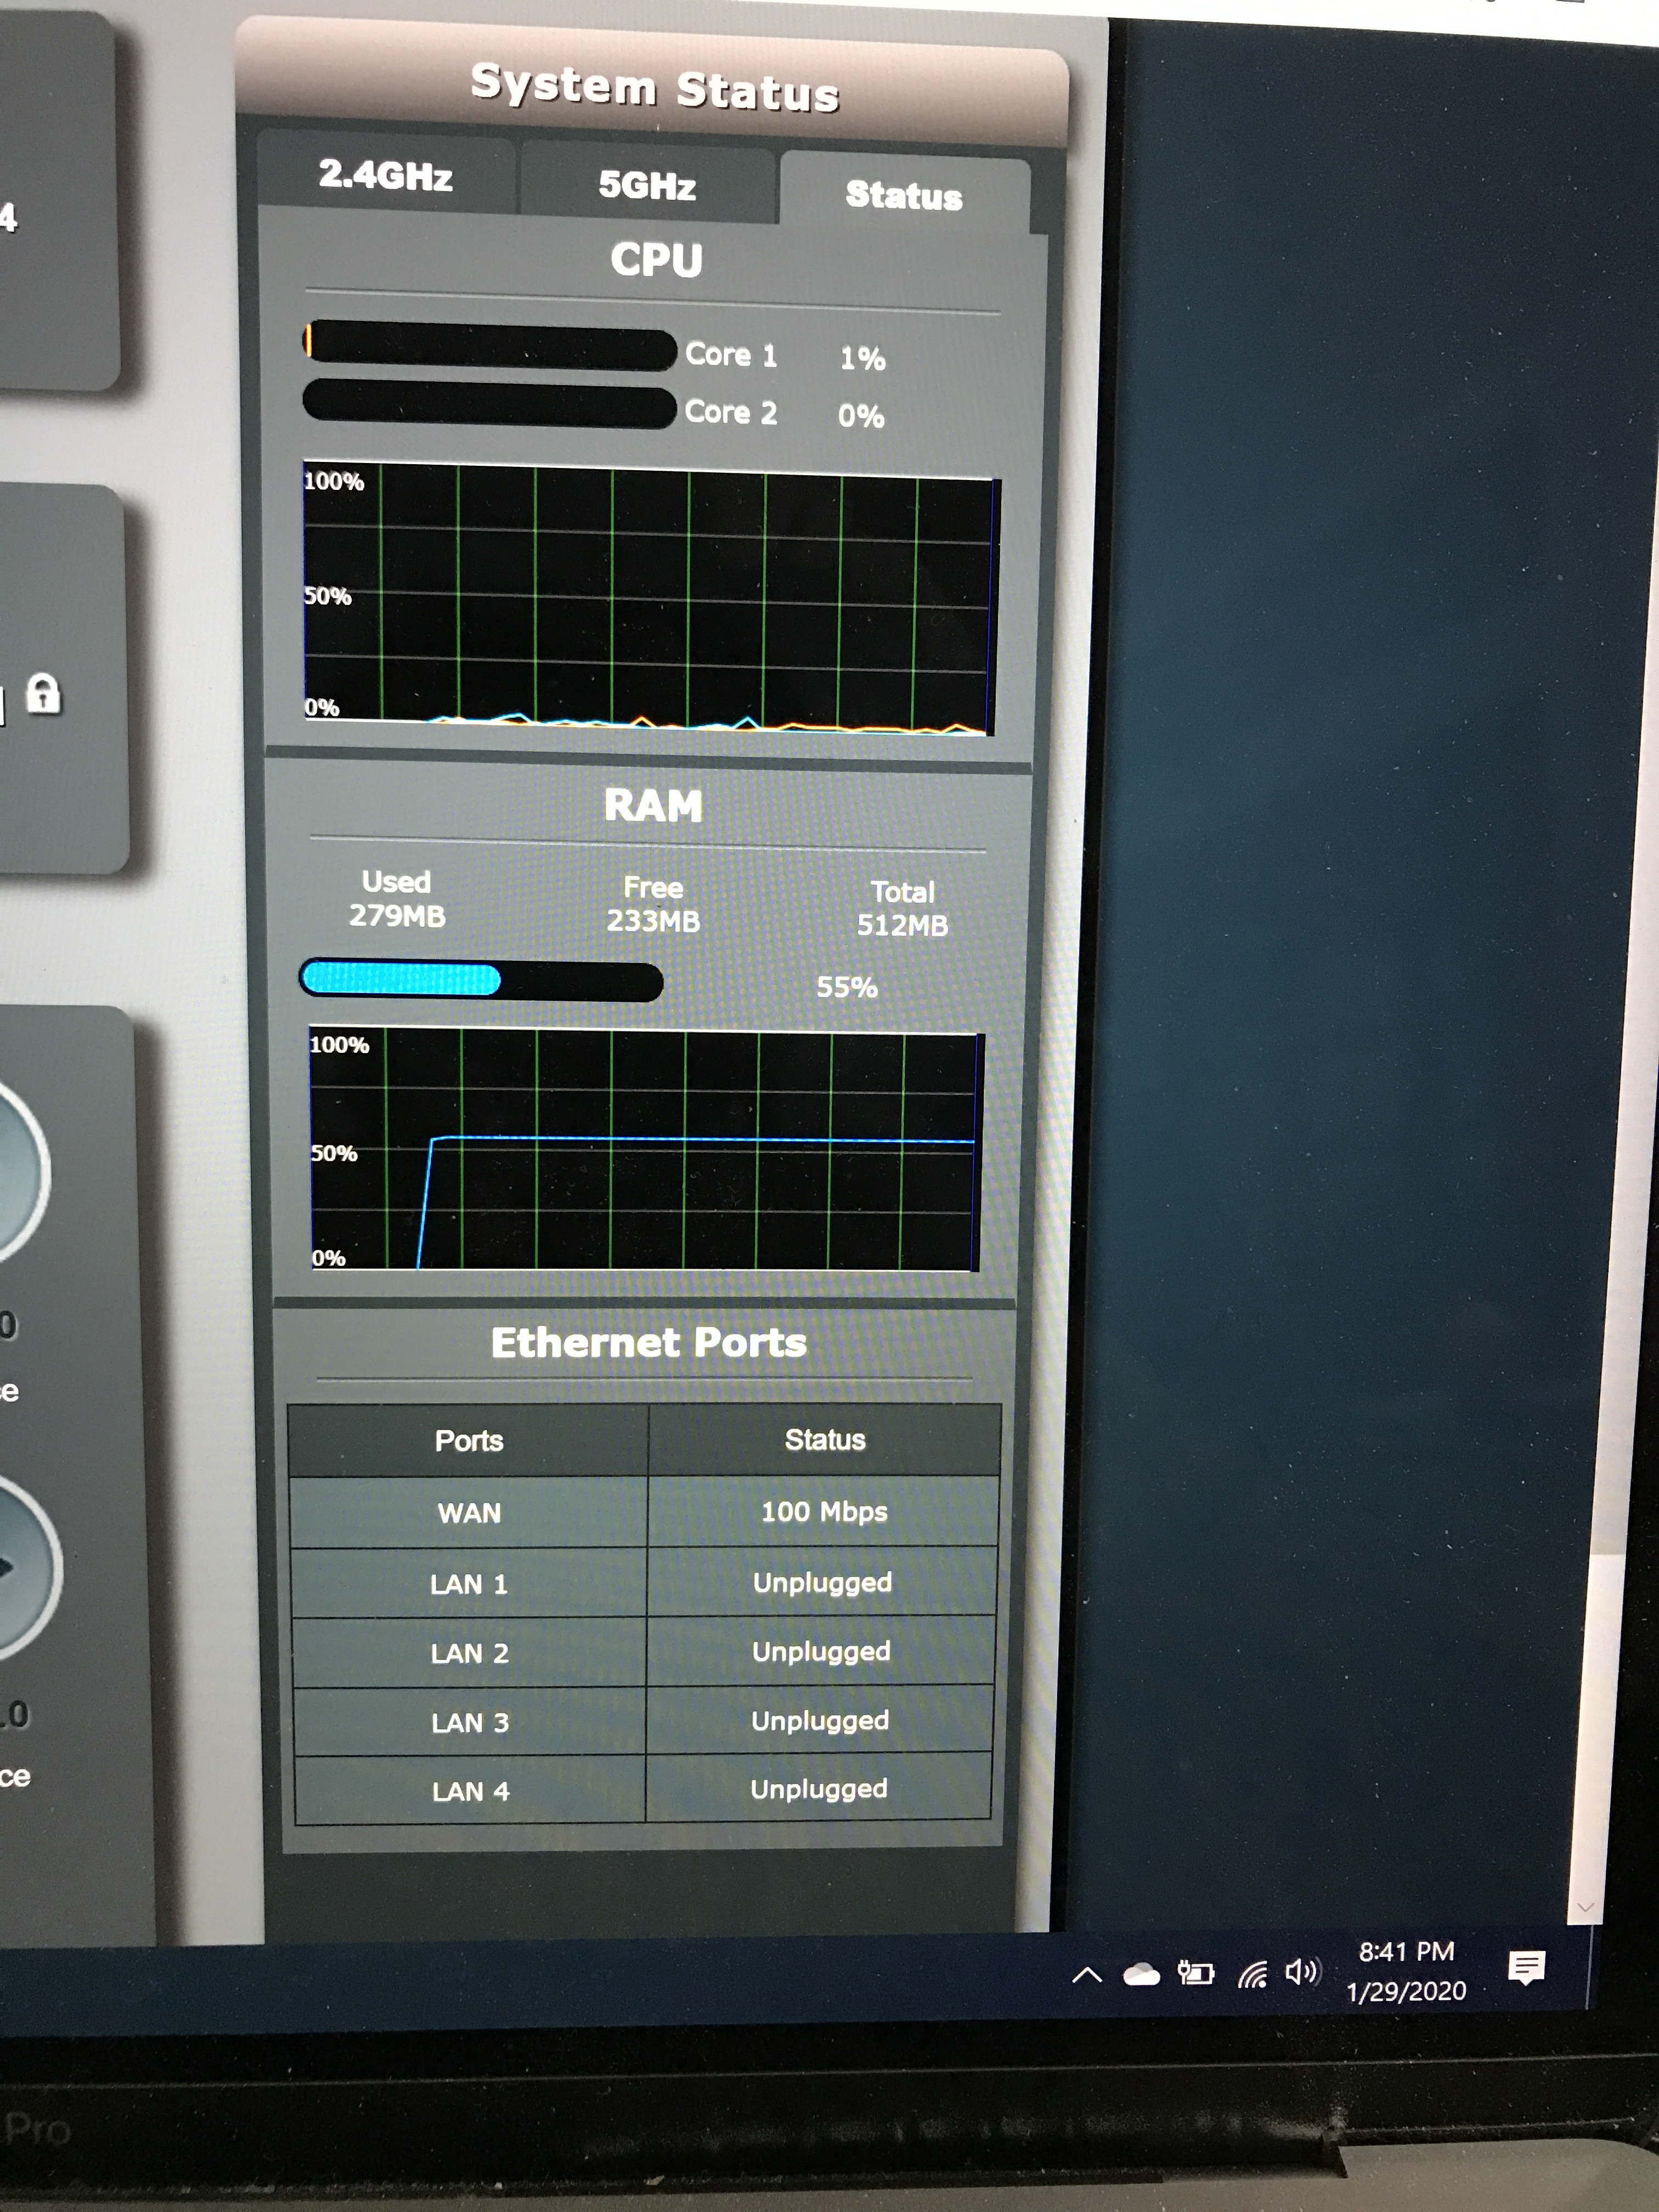Click the RAM usage 55% bar
The height and width of the screenshot is (2212, 1659).
481,981
